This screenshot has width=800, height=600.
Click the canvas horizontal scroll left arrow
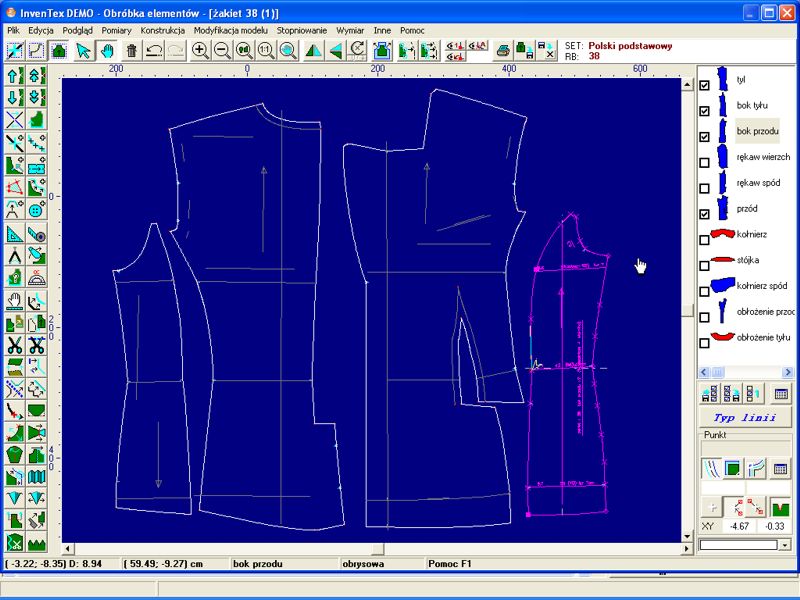tap(68, 549)
